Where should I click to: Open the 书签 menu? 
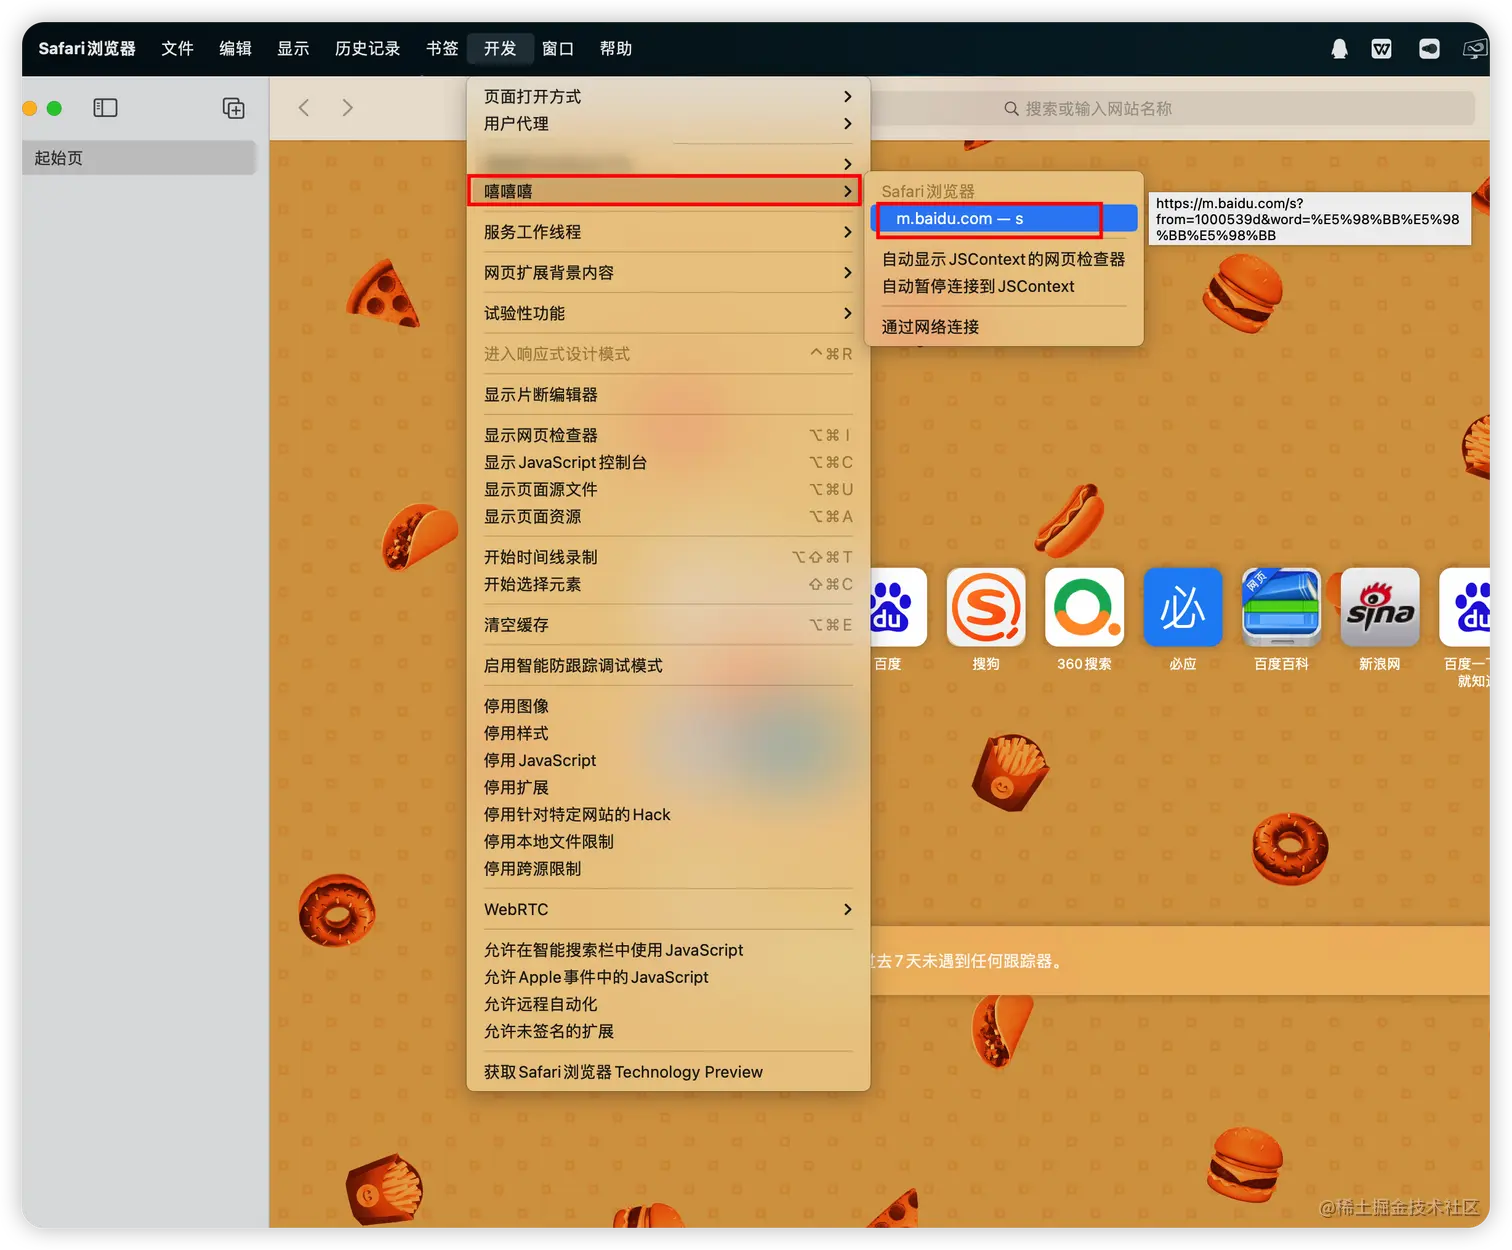click(442, 49)
